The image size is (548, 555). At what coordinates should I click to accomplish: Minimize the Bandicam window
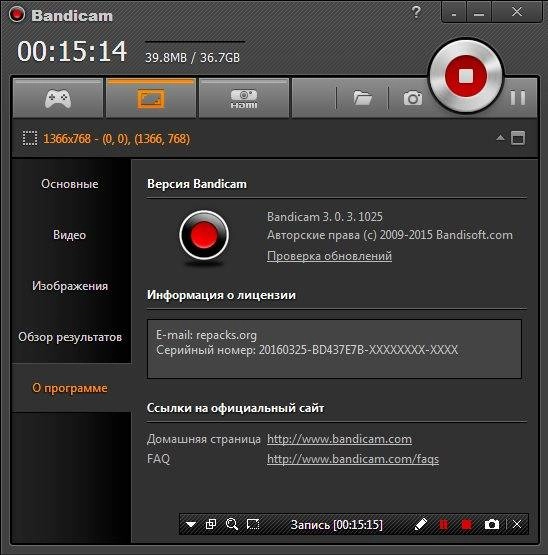[x=479, y=13]
